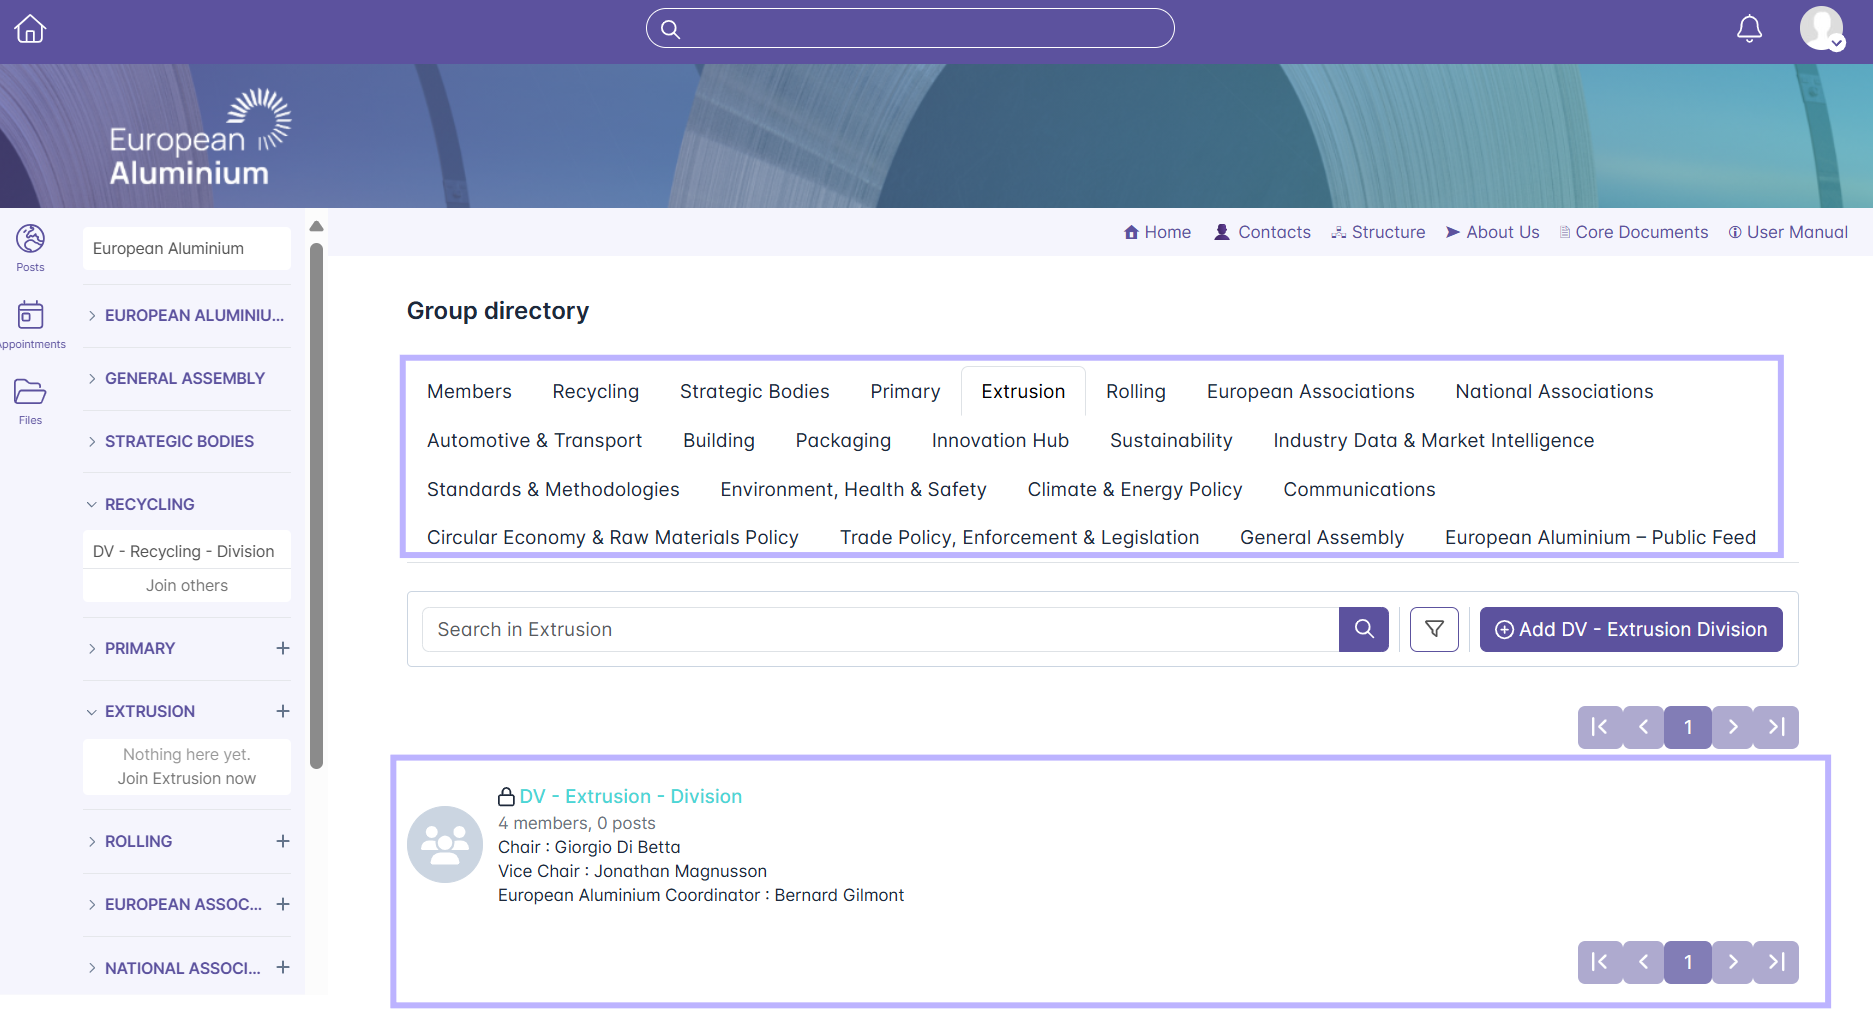Image resolution: width=1873 pixels, height=1009 pixels.
Task: Click the Core Documents link
Action: 1641,232
